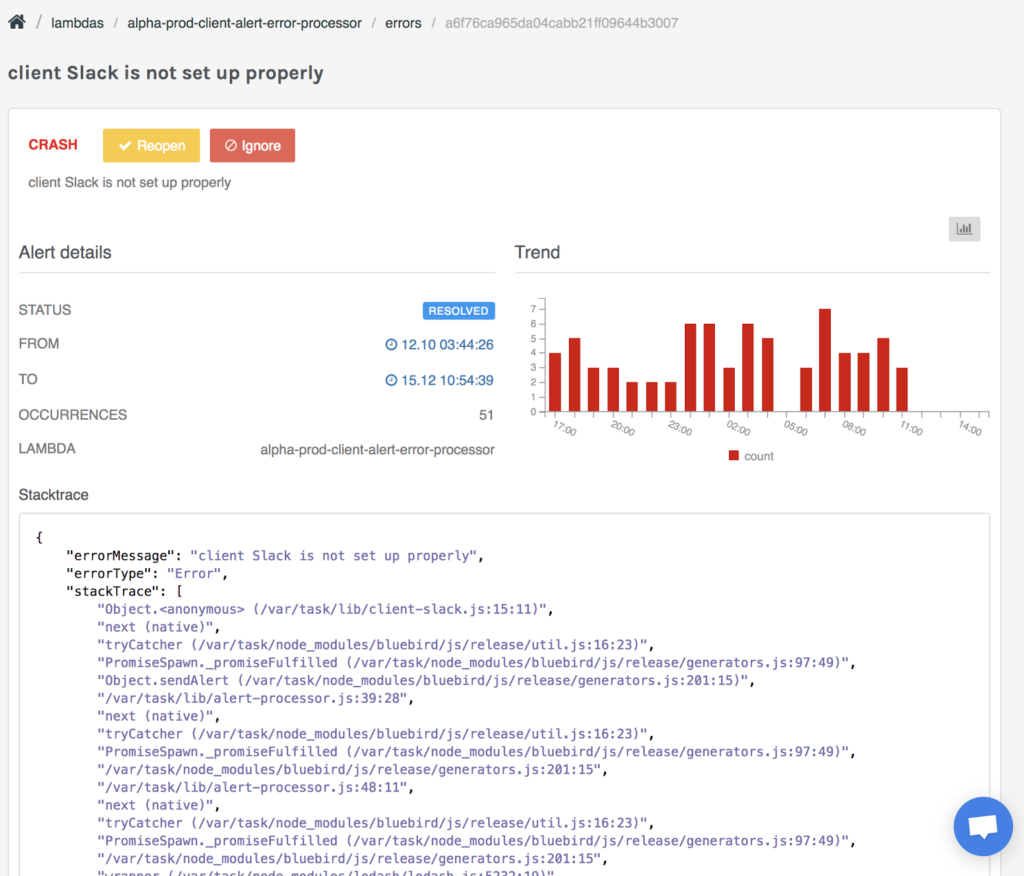Image resolution: width=1024 pixels, height=876 pixels.
Task: Toggle the RESOLVED status badge
Action: click(458, 310)
